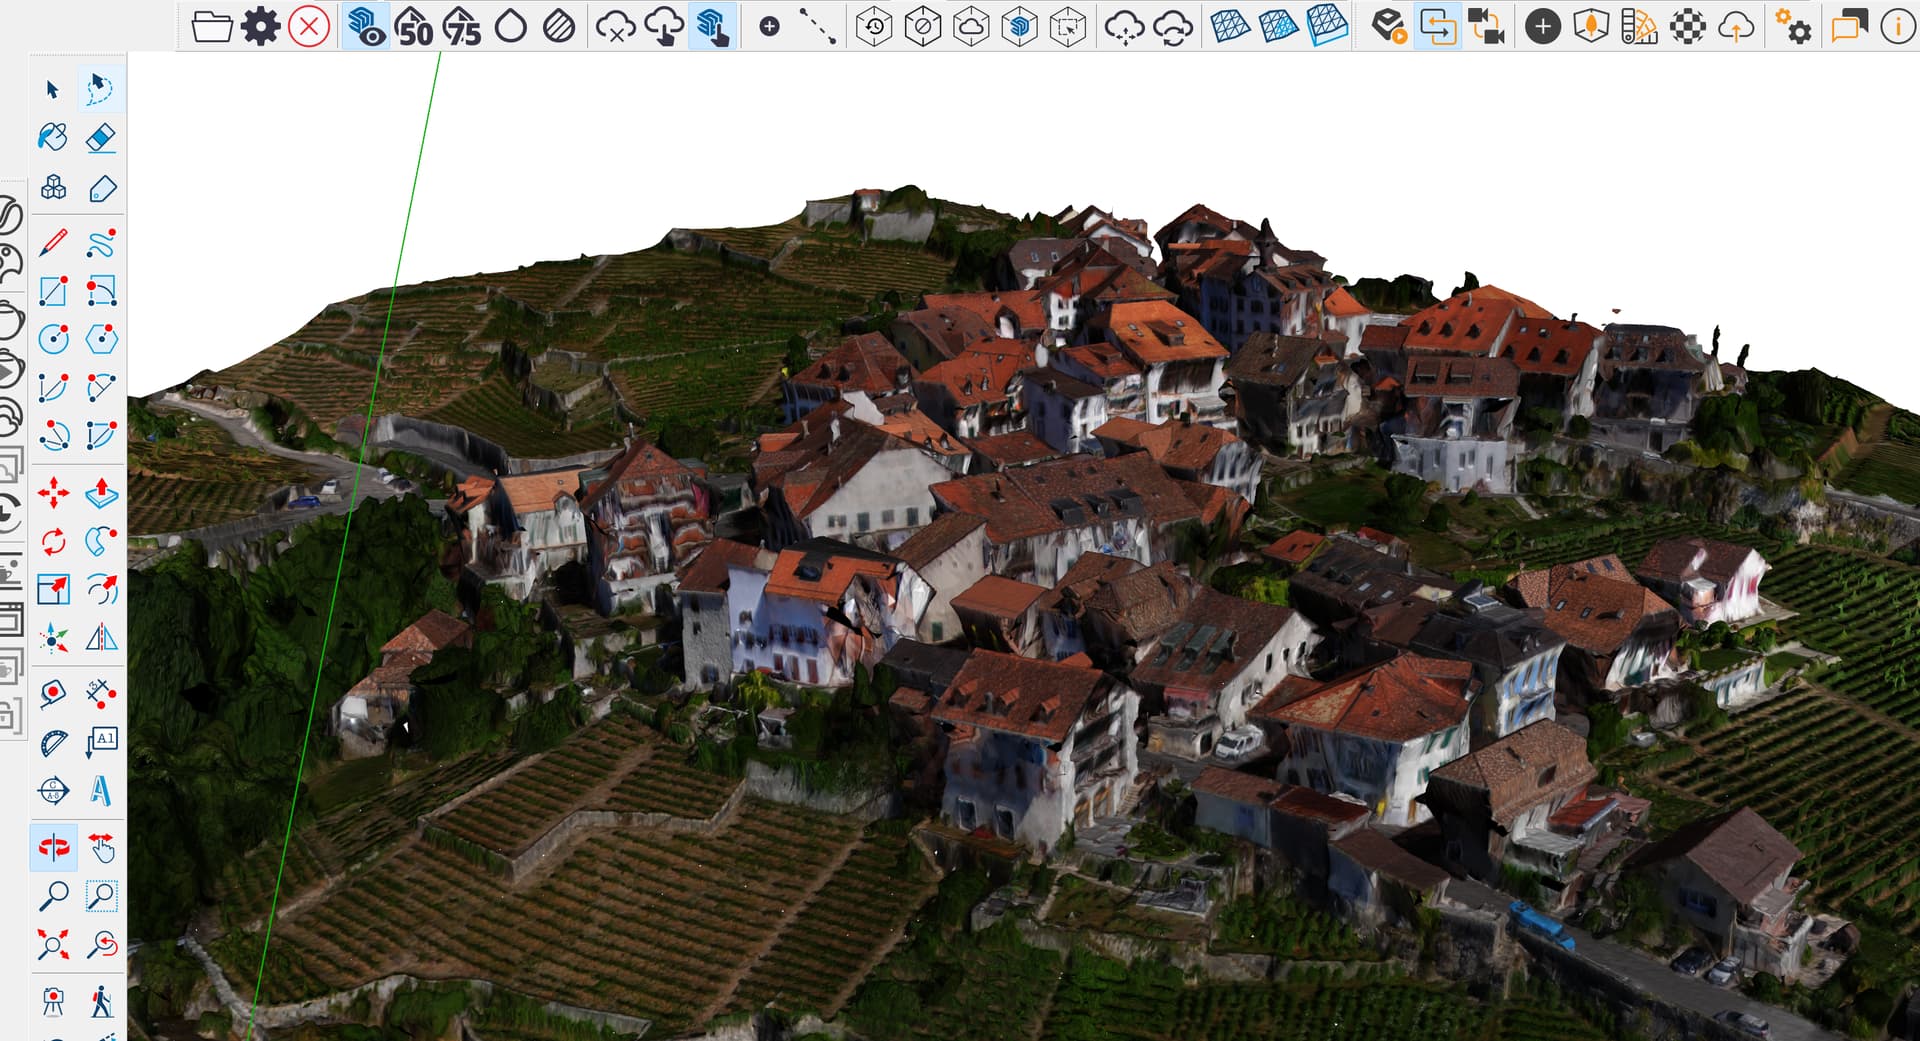The image size is (1920, 1041).
Task: Activate the Orbit camera tool
Action: (x=53, y=847)
